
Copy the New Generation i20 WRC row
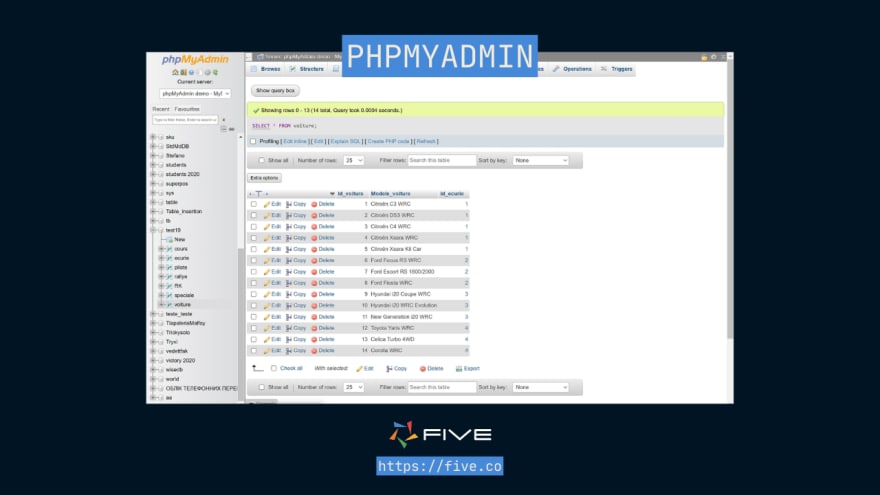[x=296, y=317]
